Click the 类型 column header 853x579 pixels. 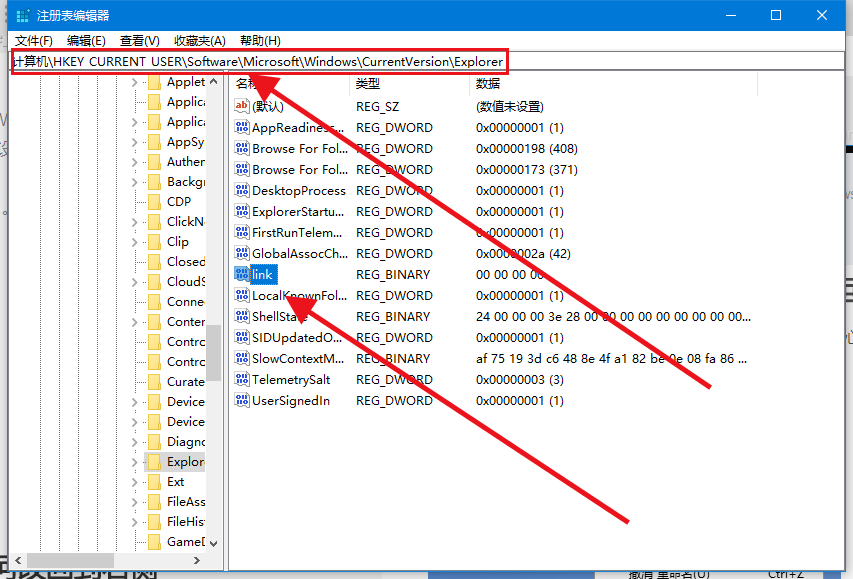pos(409,83)
